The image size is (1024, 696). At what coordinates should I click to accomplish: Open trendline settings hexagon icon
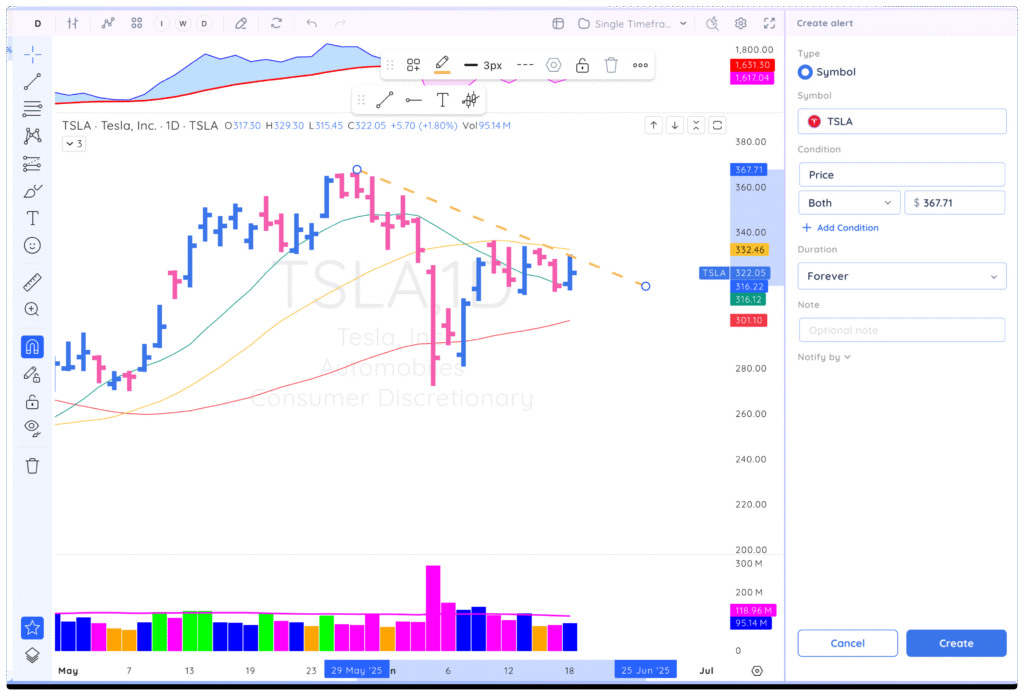coord(554,65)
